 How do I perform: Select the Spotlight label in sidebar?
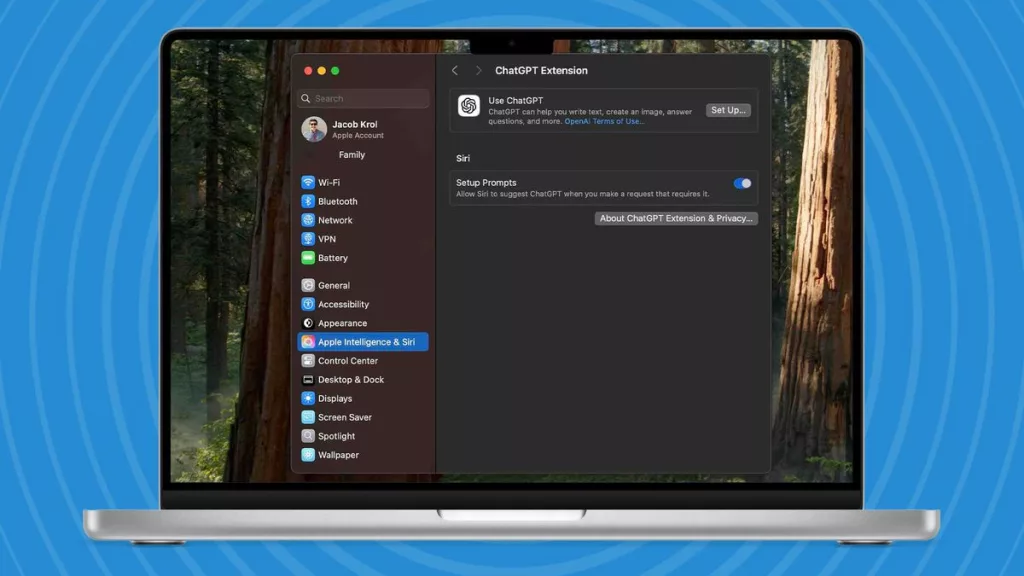[336, 436]
